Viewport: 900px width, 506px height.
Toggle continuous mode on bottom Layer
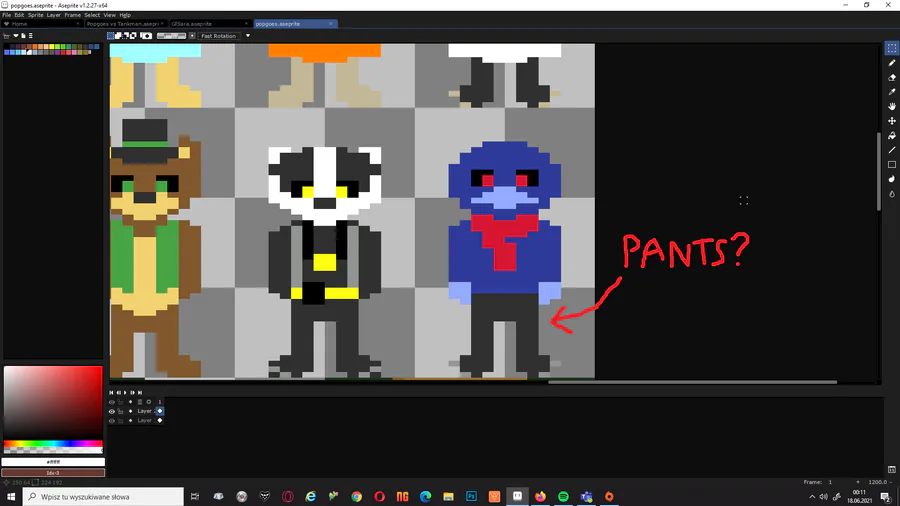(130, 421)
